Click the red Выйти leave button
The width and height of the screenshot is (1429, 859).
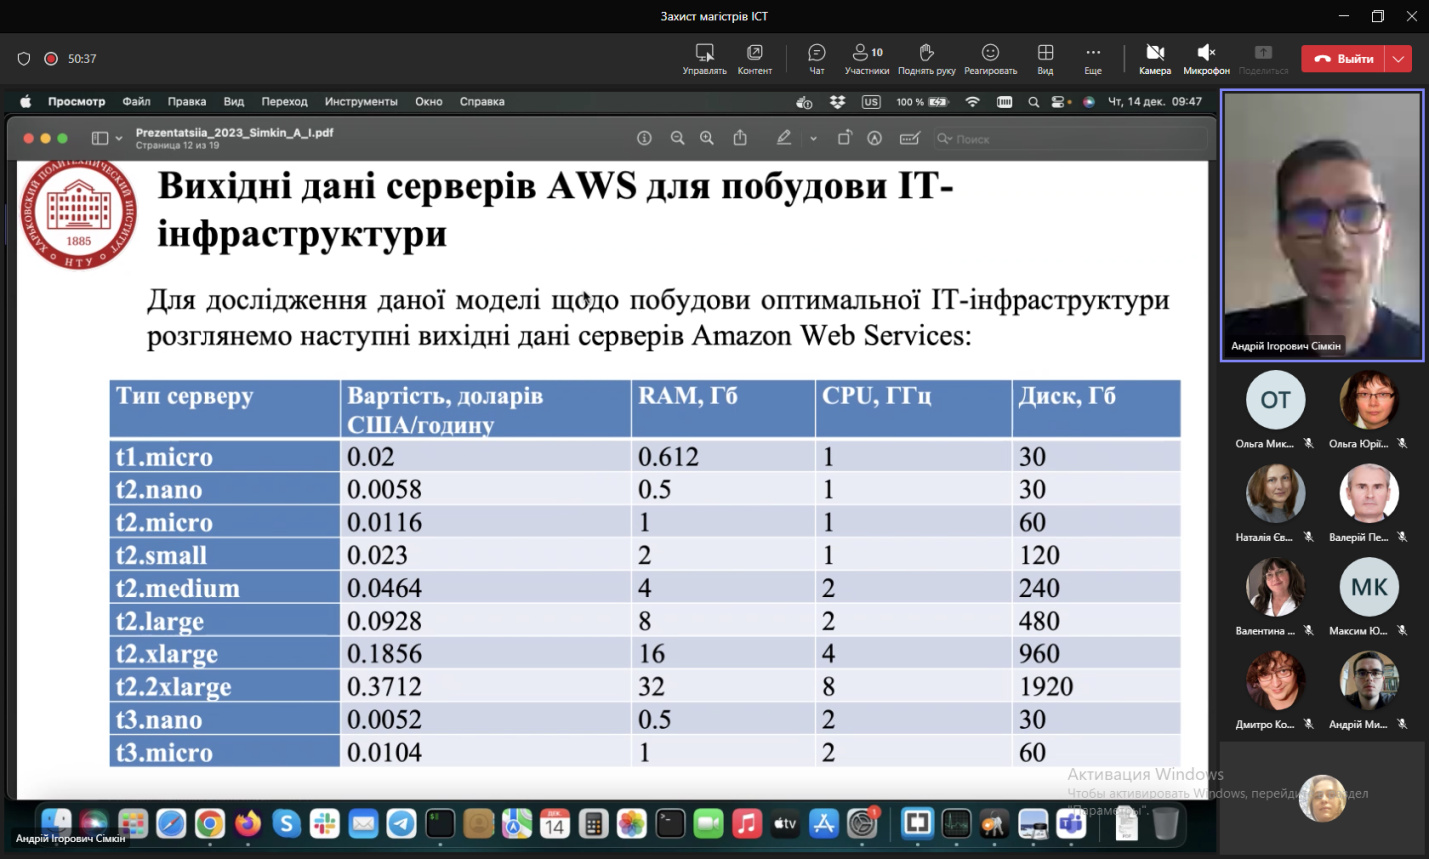point(1343,59)
